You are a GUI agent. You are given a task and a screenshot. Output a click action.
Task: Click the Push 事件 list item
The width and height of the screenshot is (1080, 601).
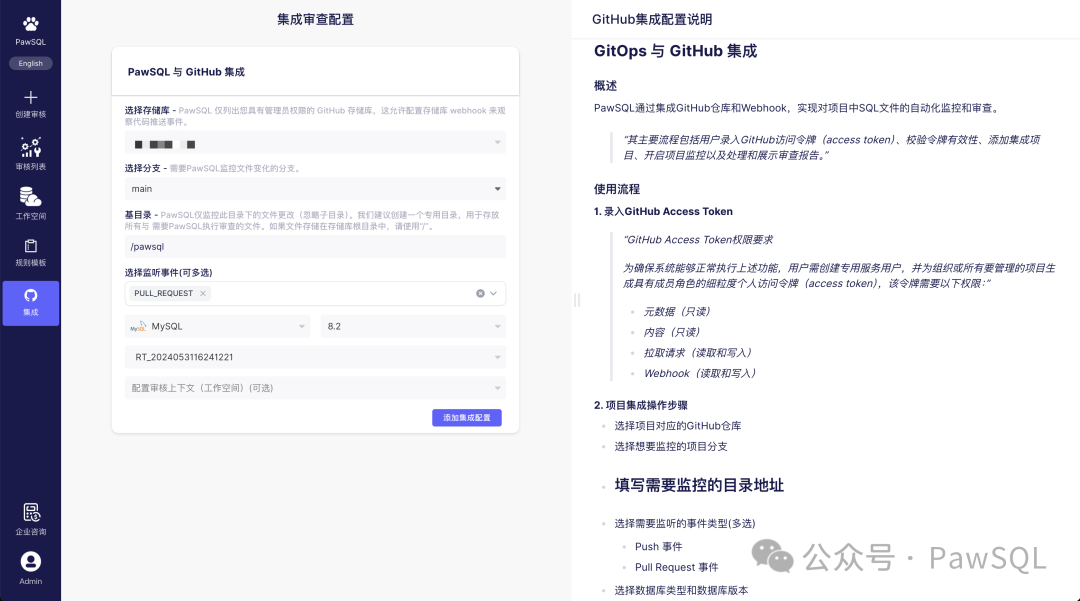point(658,547)
